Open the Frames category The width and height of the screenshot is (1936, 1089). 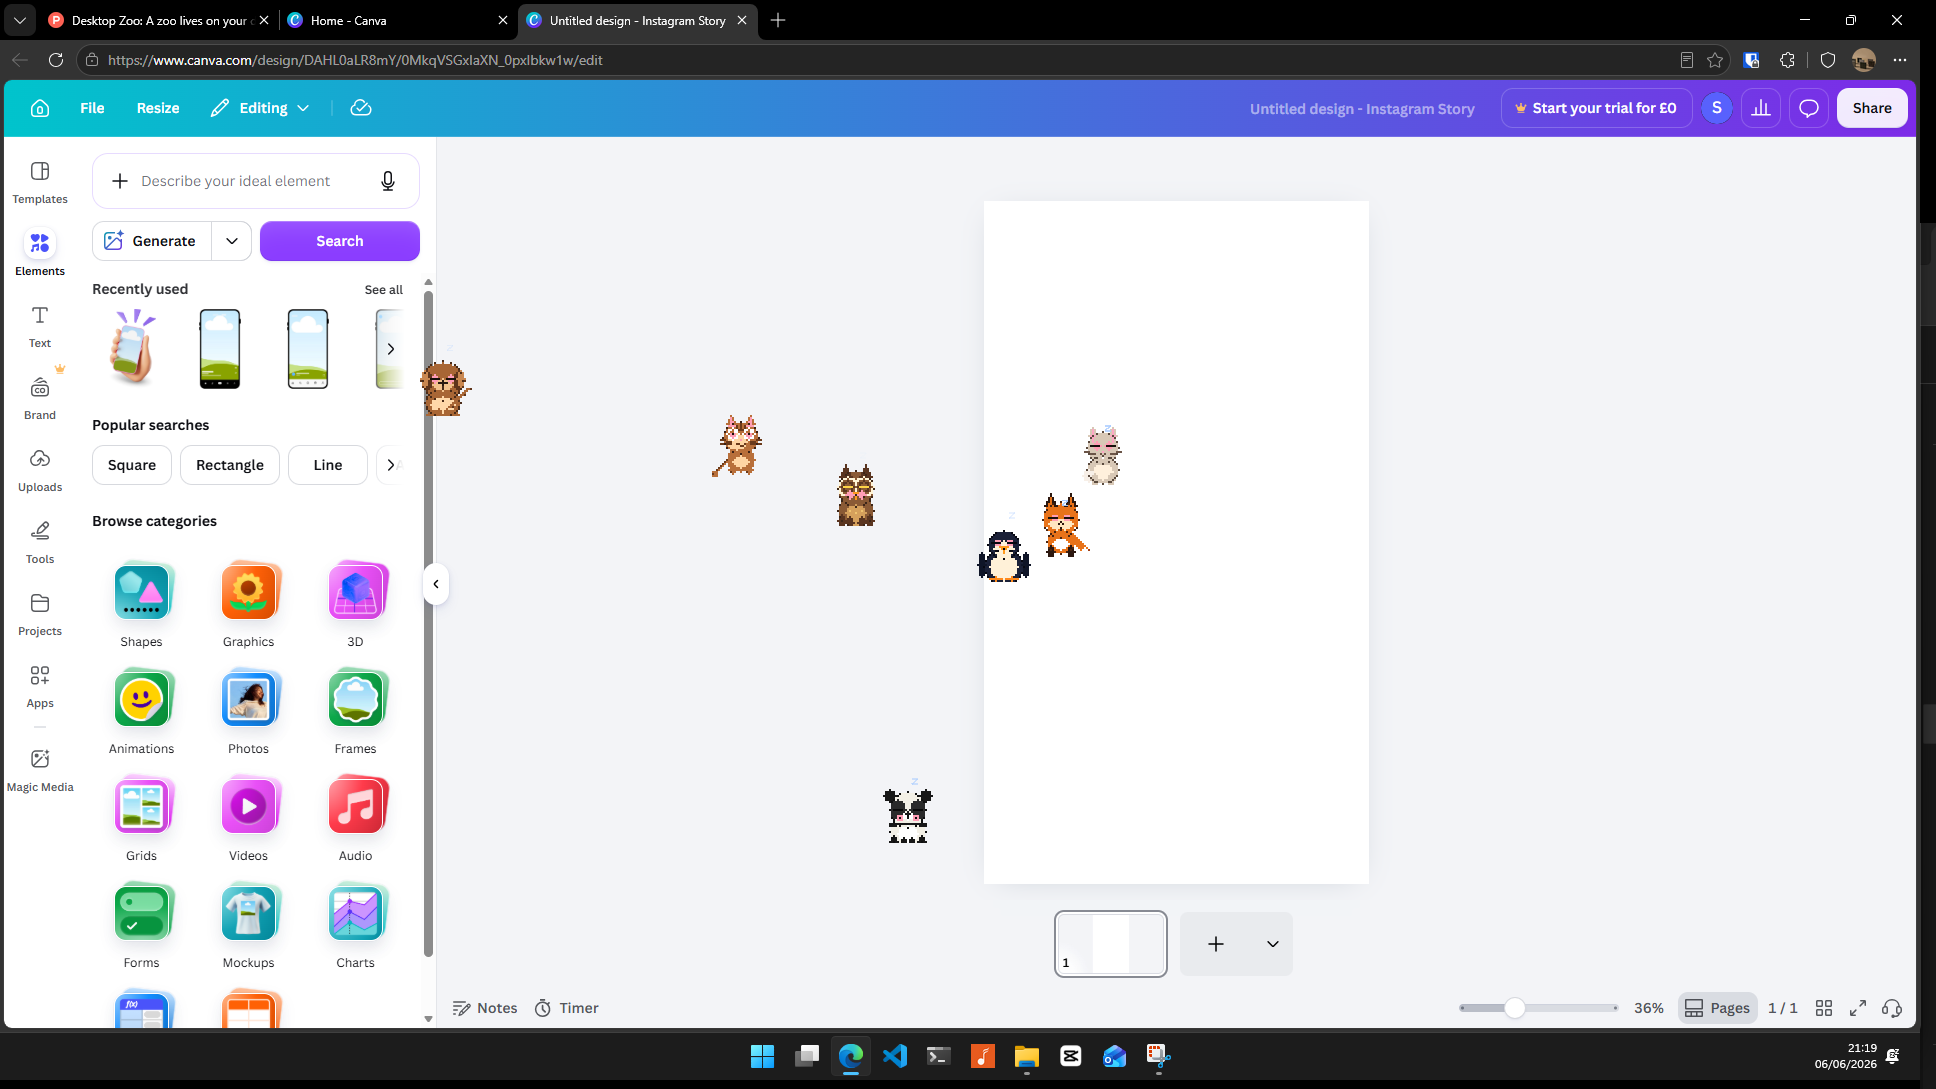355,713
